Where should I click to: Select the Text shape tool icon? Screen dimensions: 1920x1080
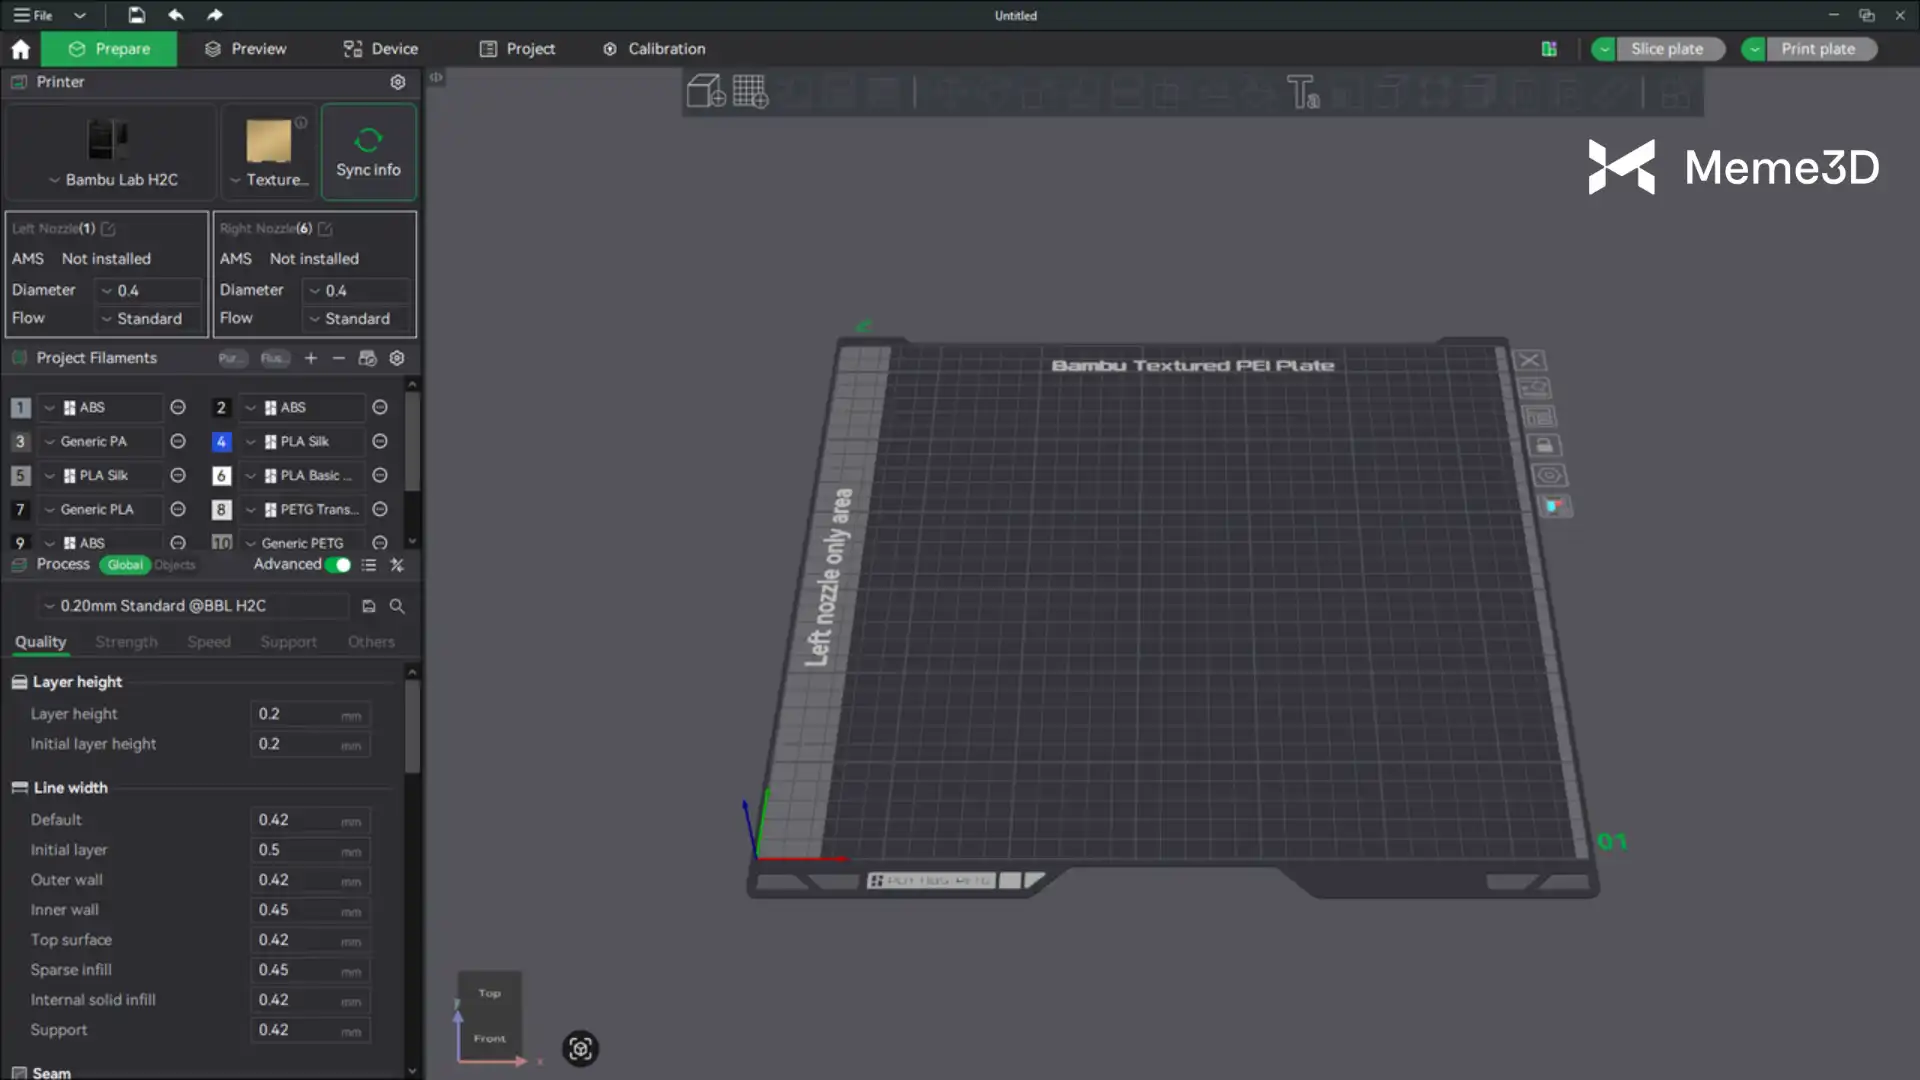point(1302,92)
